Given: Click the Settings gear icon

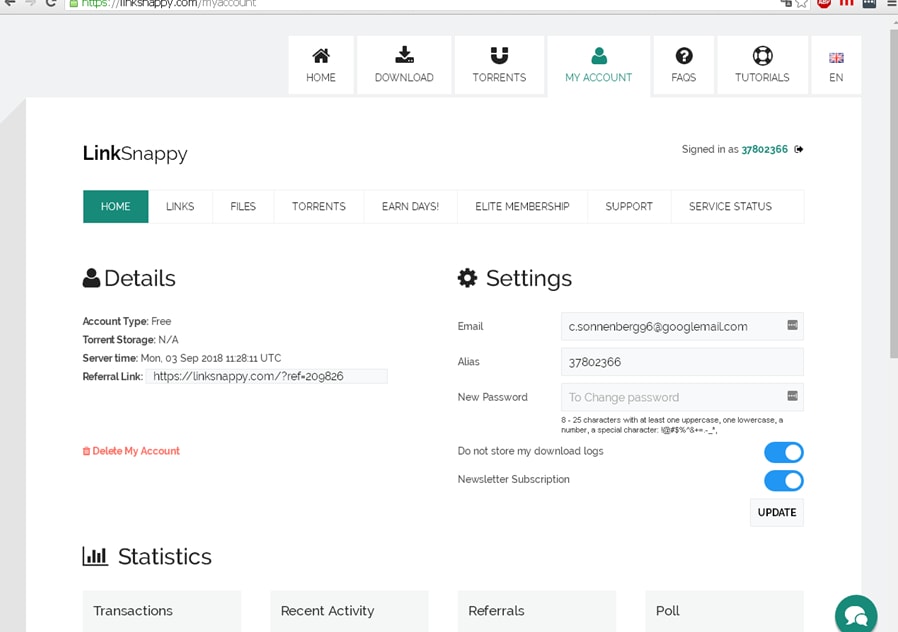Looking at the screenshot, I should click(x=467, y=278).
